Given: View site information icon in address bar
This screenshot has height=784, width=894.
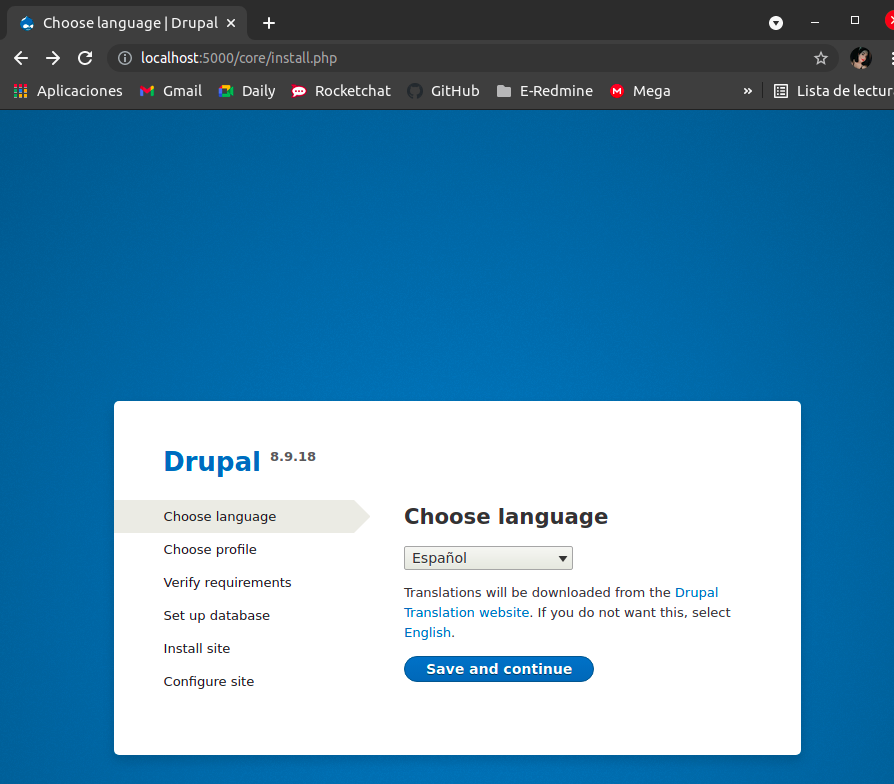Looking at the screenshot, I should 125,58.
